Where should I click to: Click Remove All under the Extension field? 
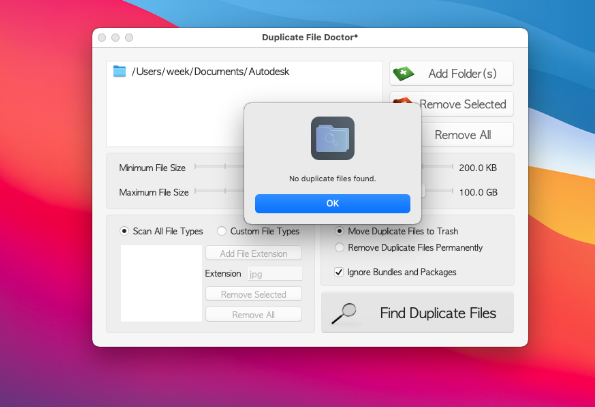point(253,315)
